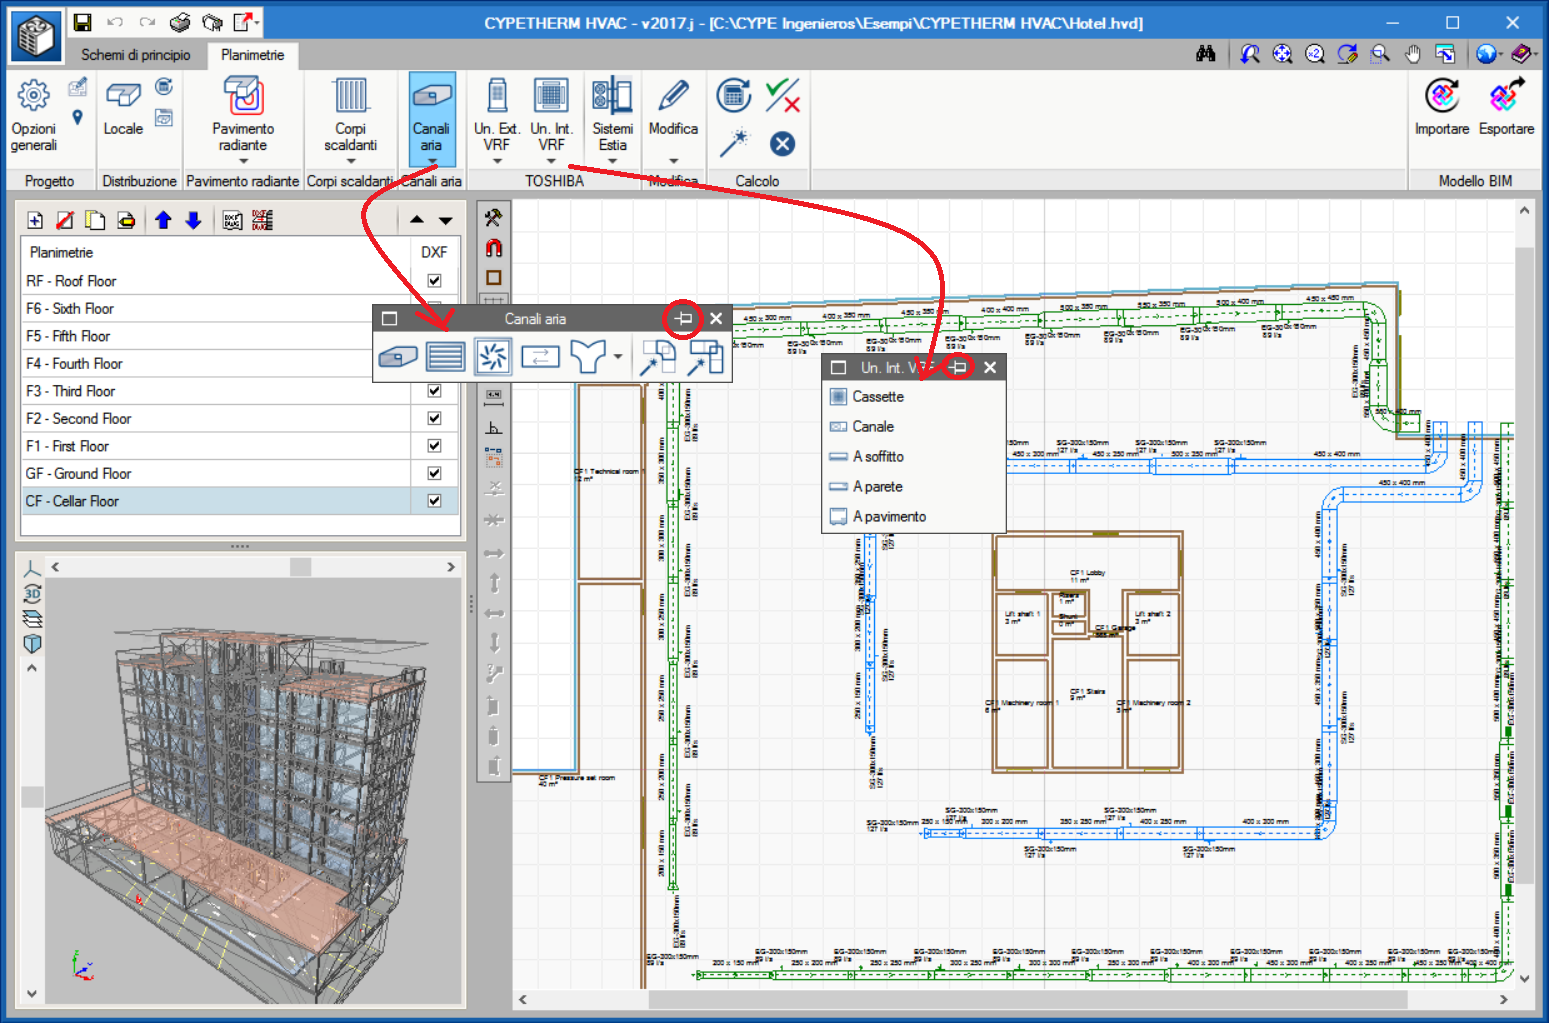Toggle DXF checkbox for F2 - Second Floor

tap(434, 418)
